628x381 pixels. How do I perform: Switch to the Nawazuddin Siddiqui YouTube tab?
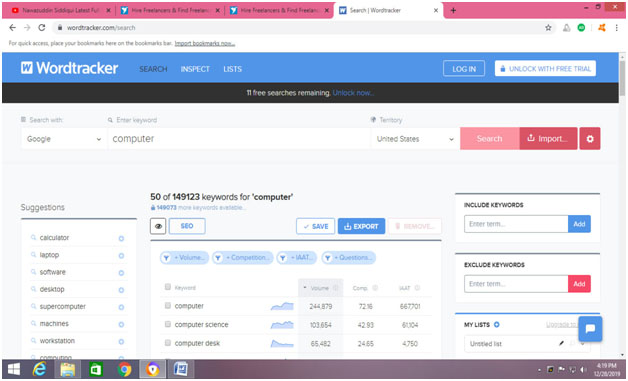(x=60, y=10)
